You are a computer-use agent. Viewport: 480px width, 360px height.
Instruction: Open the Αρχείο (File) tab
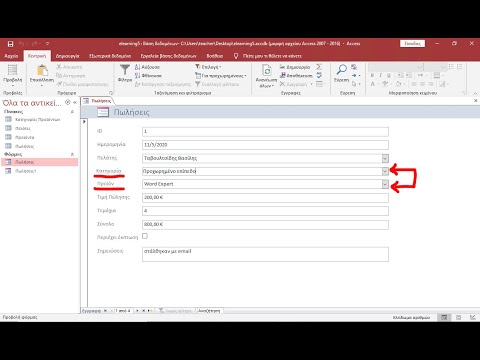coord(11,56)
